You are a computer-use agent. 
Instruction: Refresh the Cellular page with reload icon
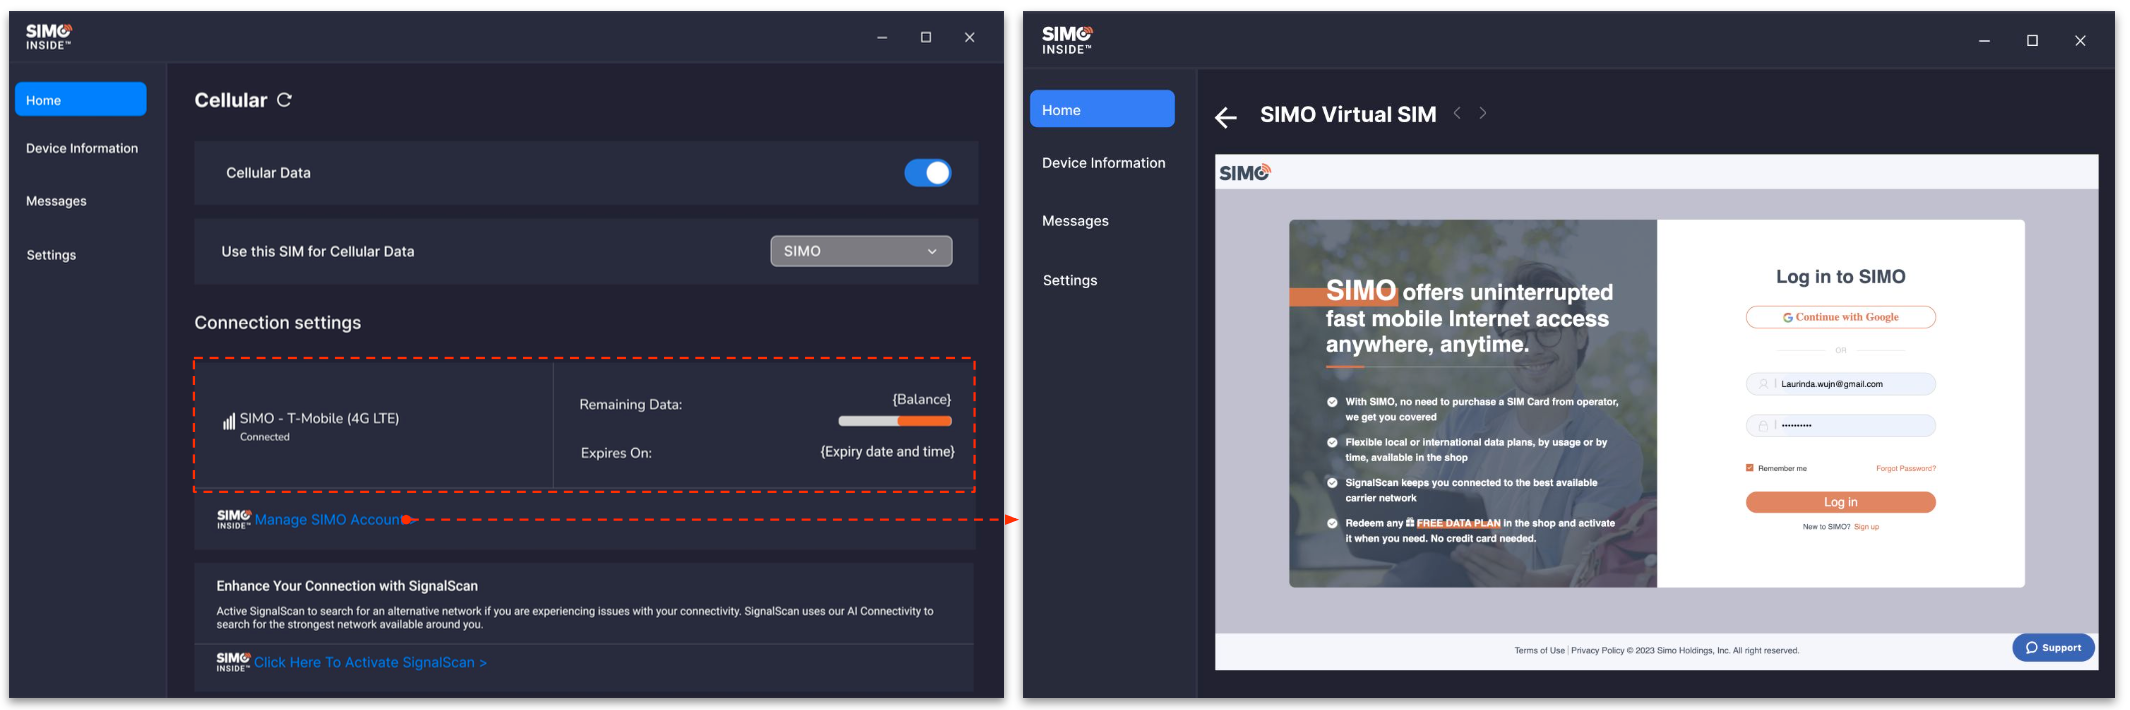click(x=284, y=100)
